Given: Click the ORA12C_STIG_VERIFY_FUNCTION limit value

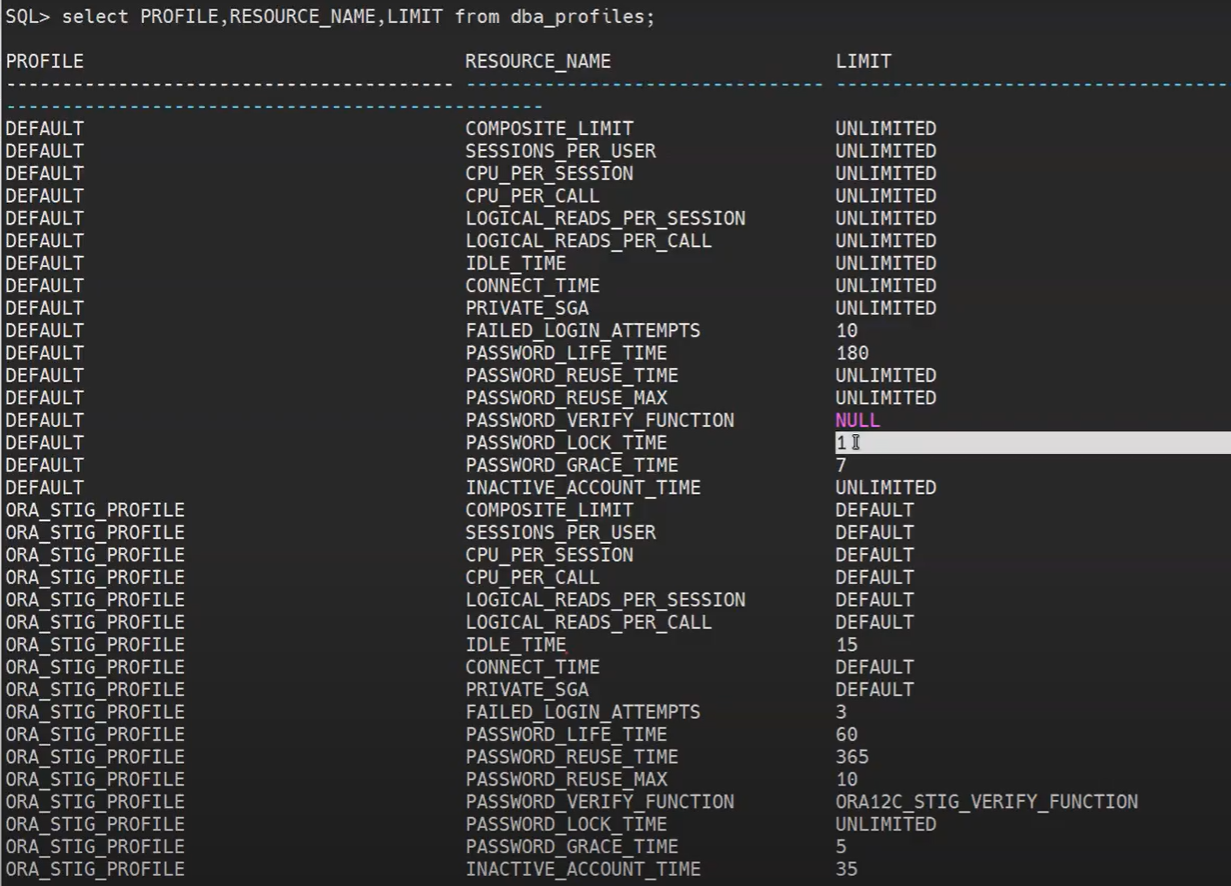Looking at the screenshot, I should click(x=986, y=802).
